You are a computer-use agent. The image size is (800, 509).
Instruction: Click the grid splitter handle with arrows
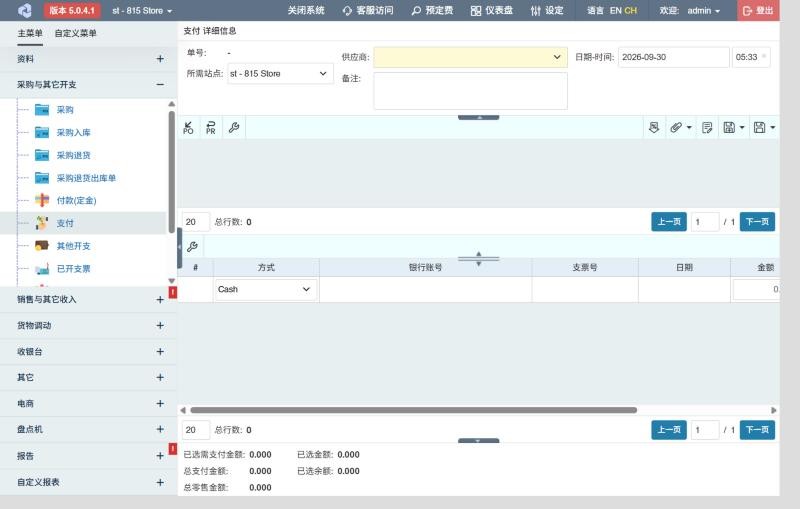[479, 259]
